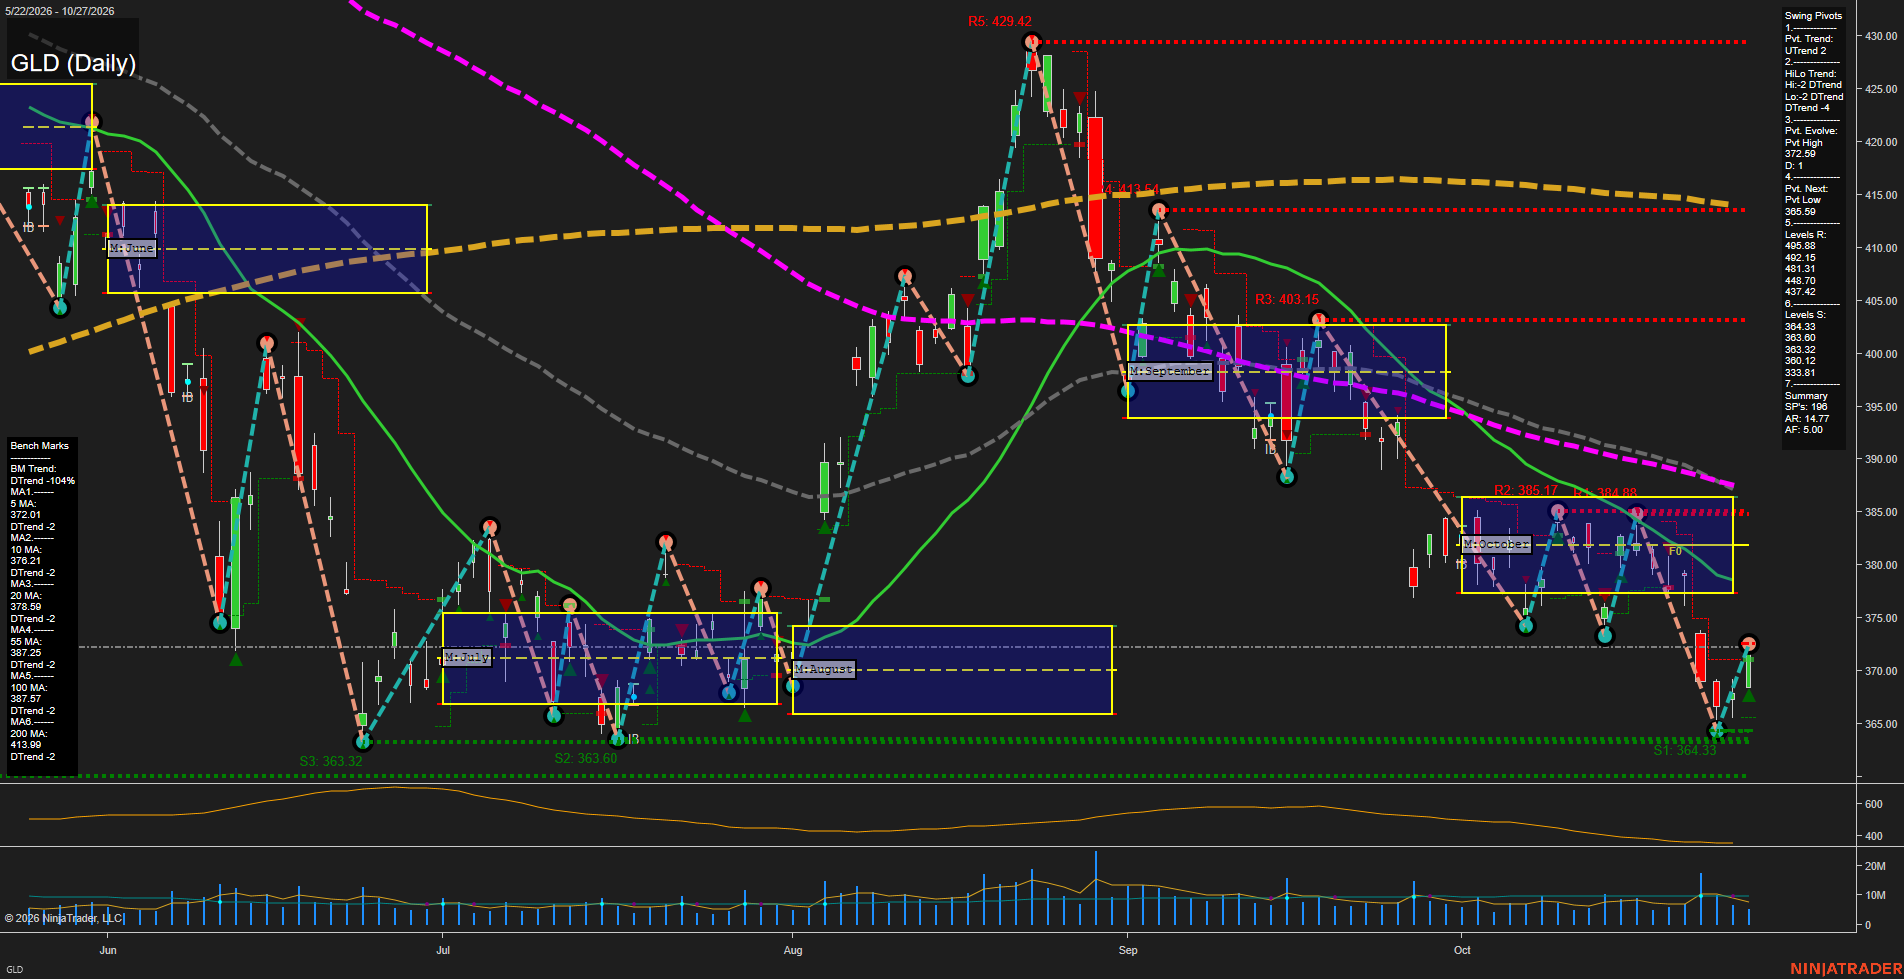Click the swing pivot low marker above S3
The image size is (1904, 979).
pyautogui.click(x=363, y=741)
